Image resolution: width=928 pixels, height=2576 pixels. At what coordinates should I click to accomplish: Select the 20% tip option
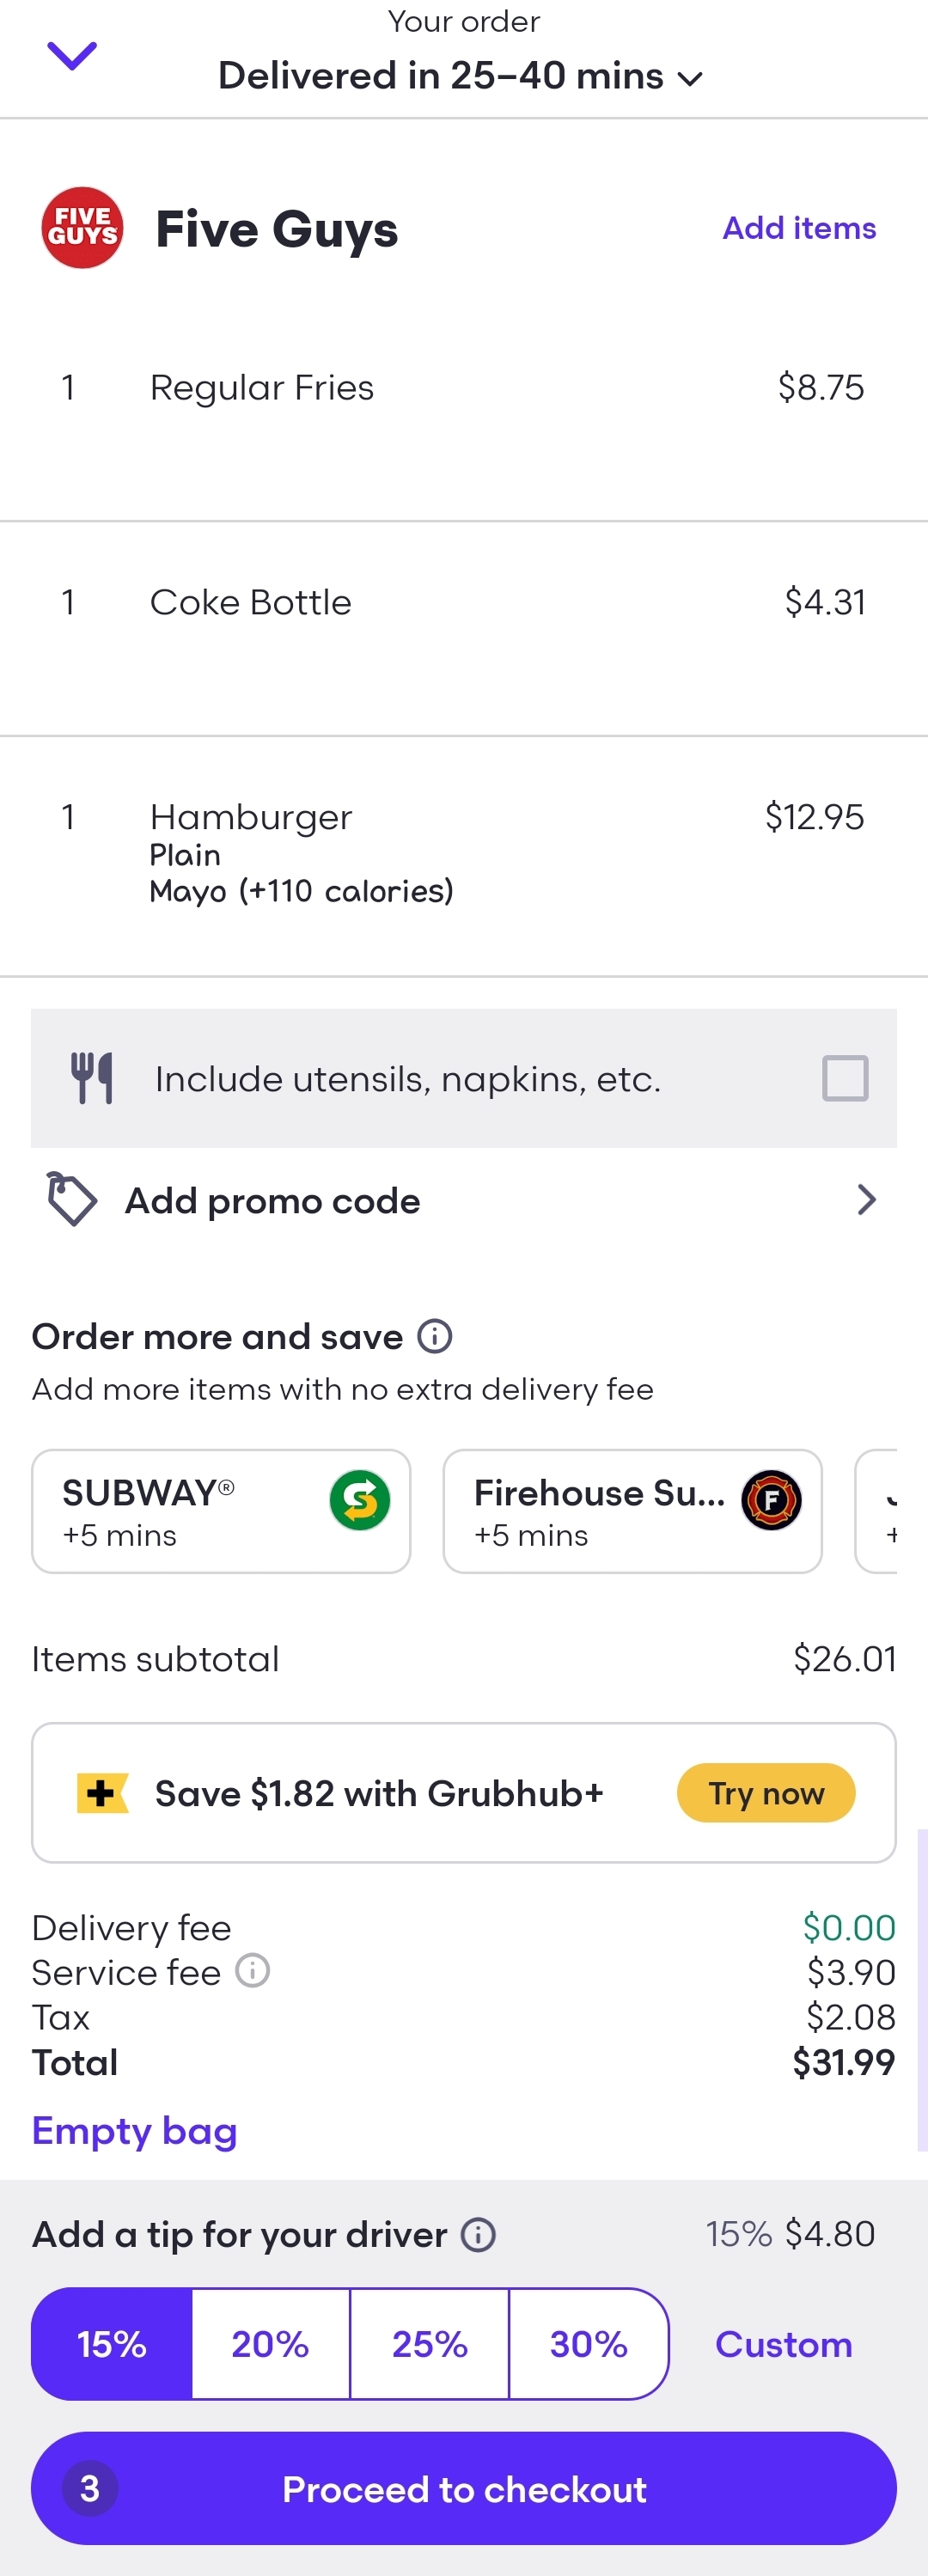(x=270, y=2344)
